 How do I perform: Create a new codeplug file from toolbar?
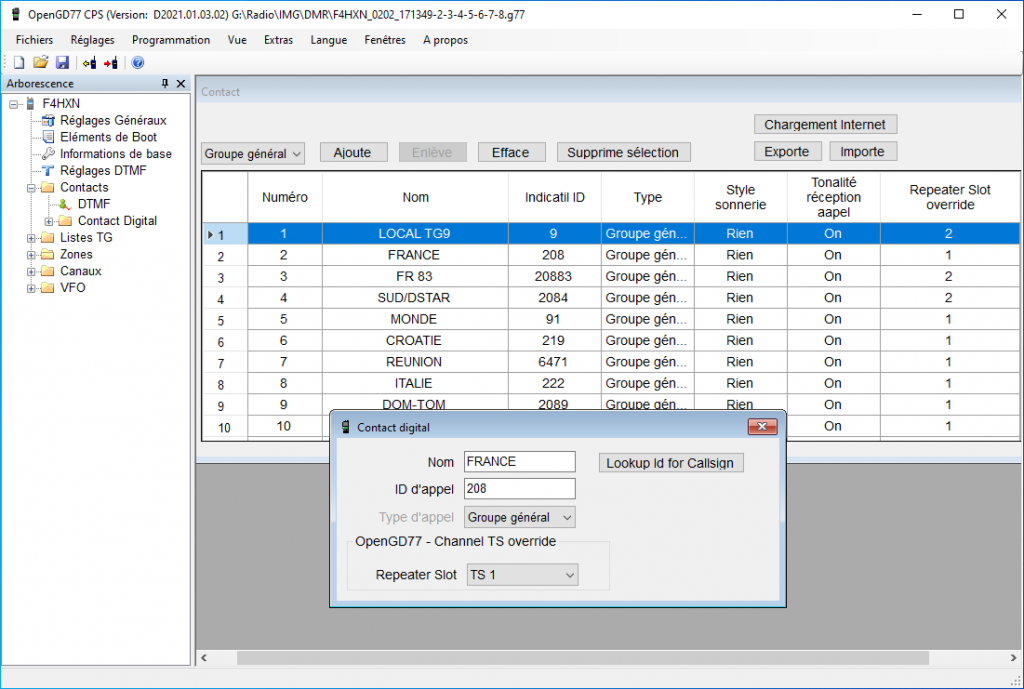point(19,63)
